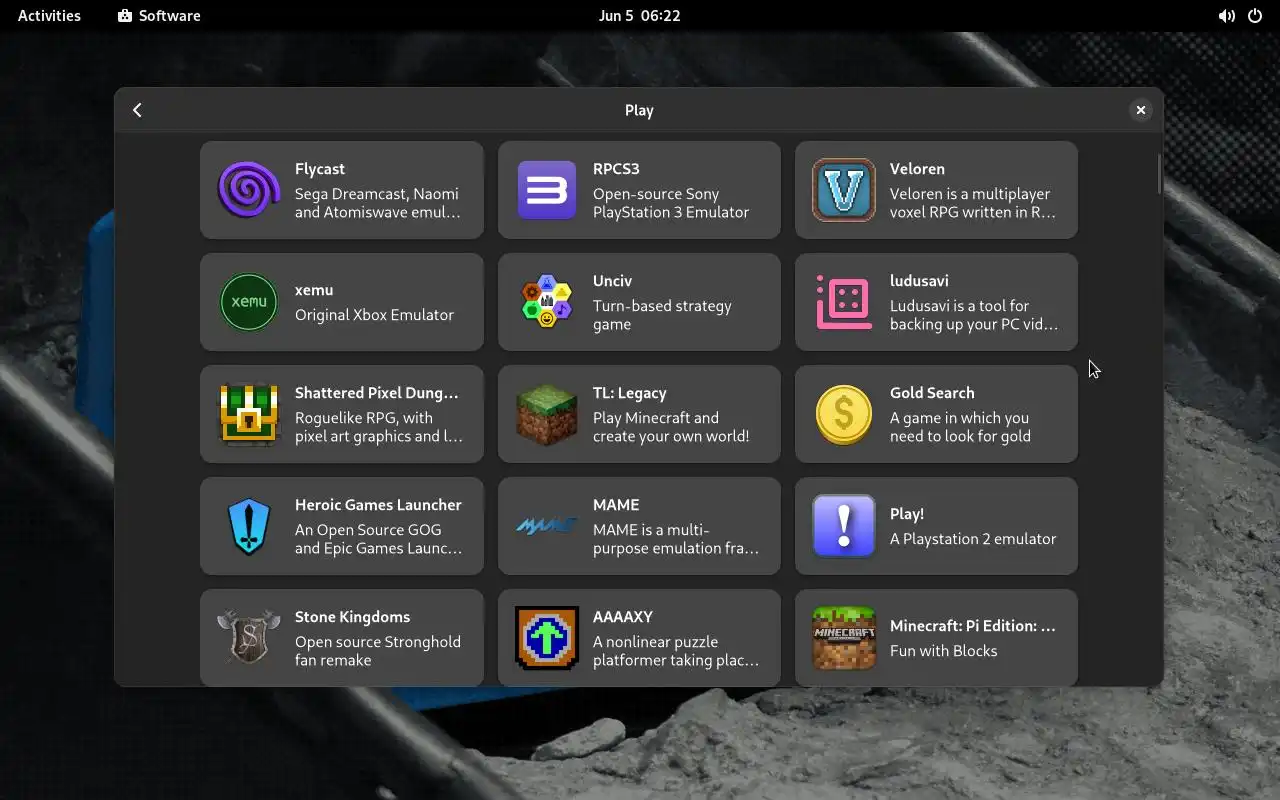1280x800 pixels.
Task: Close the Play category window
Action: pyautogui.click(x=1140, y=110)
